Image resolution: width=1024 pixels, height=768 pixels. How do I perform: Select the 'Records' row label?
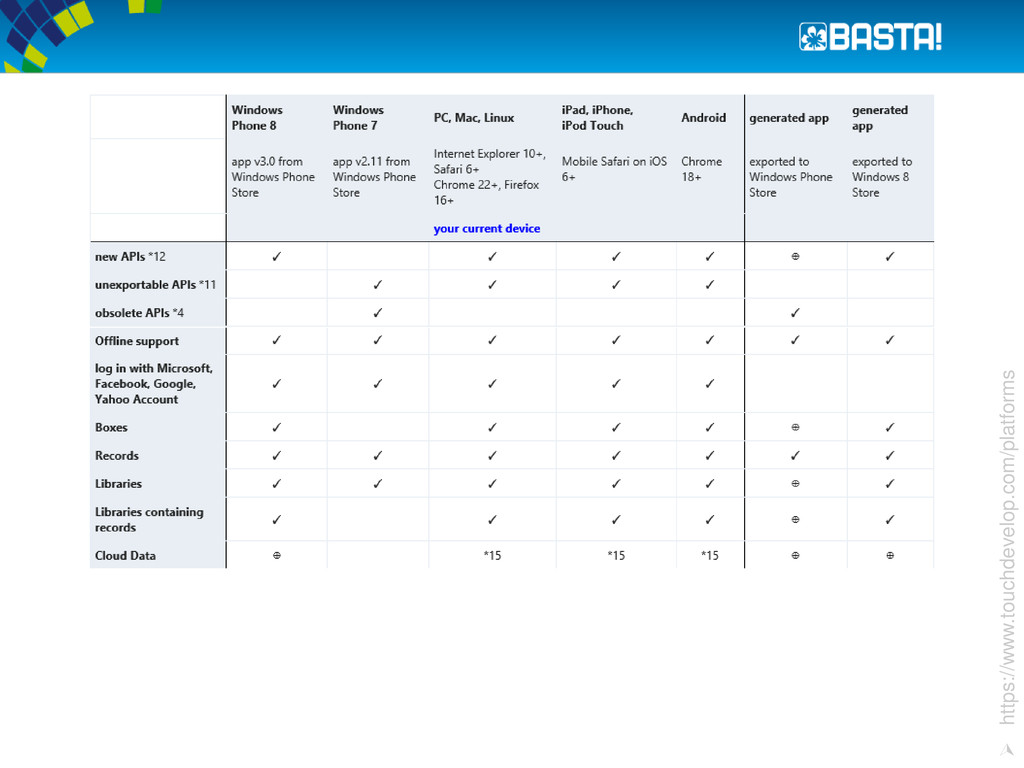coord(117,456)
